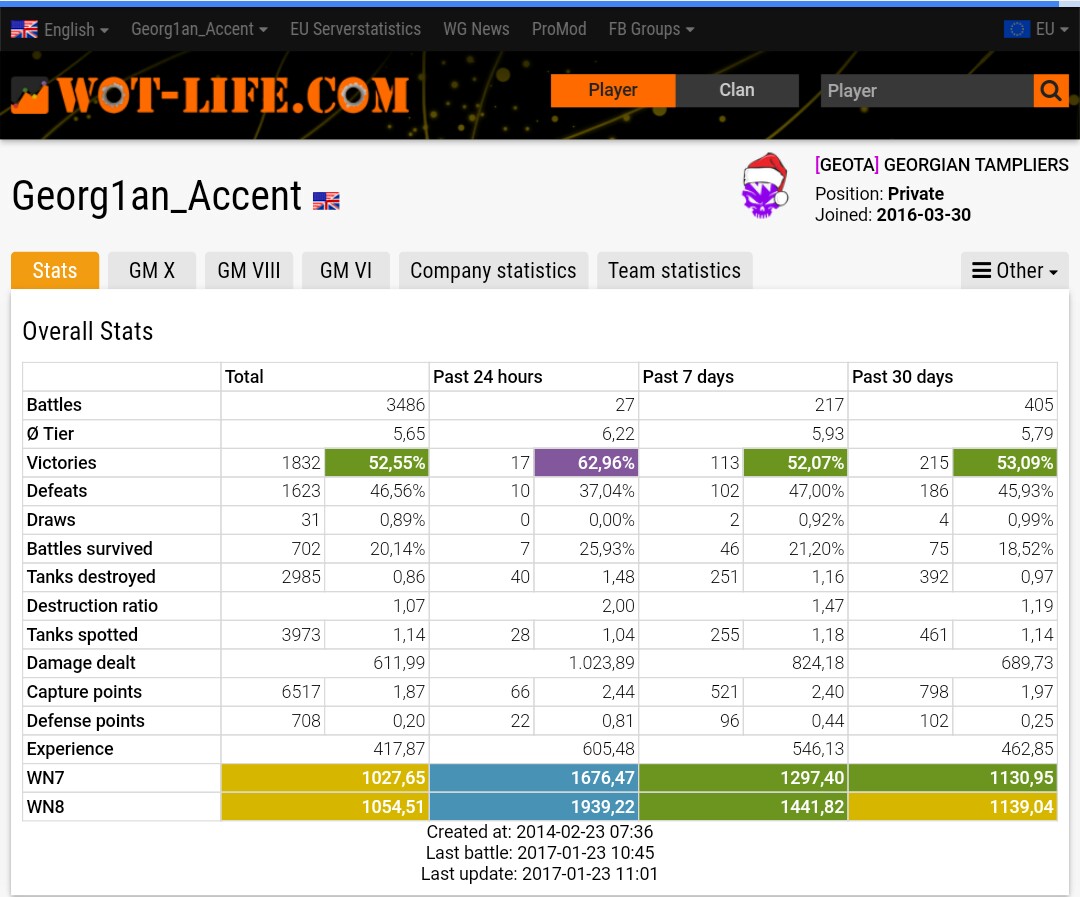
Task: Go to WG News
Action: 476,29
